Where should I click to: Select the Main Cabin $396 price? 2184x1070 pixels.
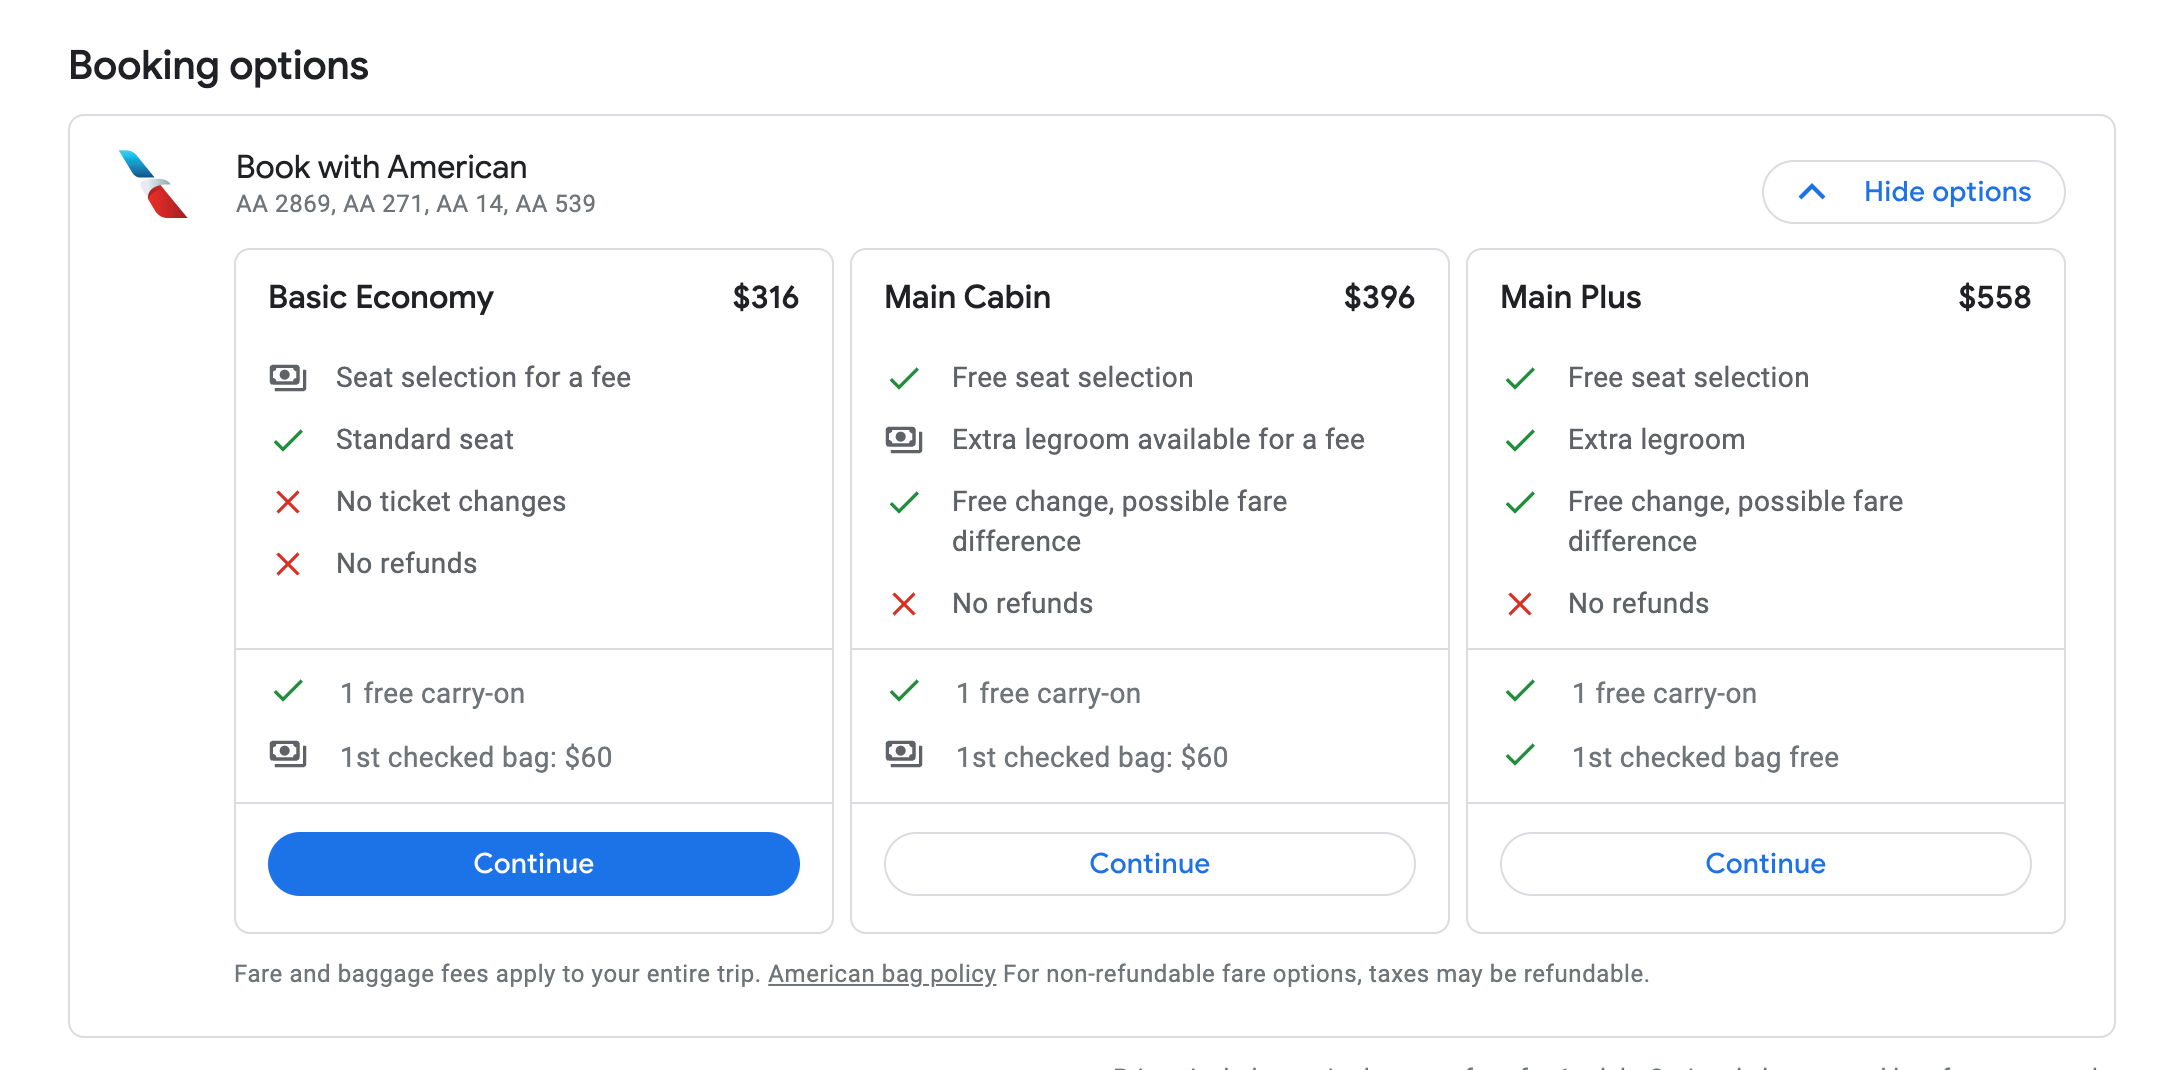tap(1378, 298)
